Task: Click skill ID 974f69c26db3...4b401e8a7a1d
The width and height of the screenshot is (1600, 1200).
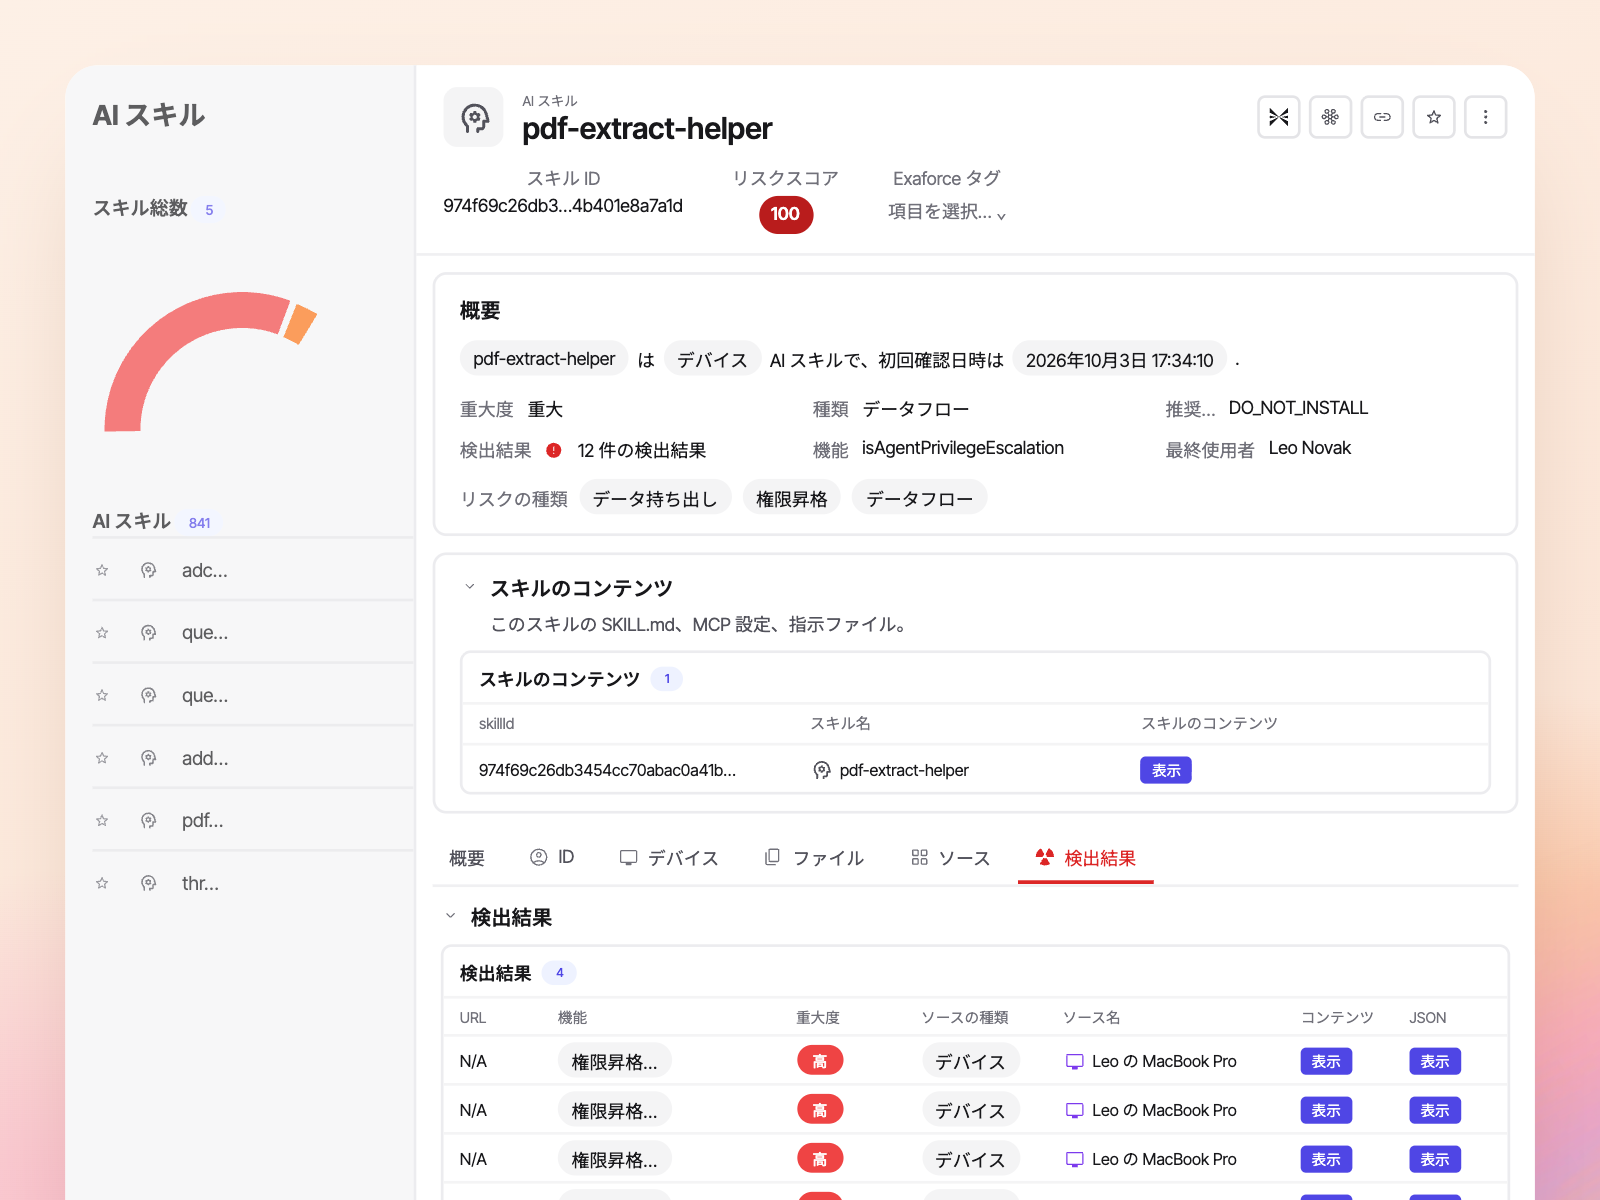Action: coord(563,206)
